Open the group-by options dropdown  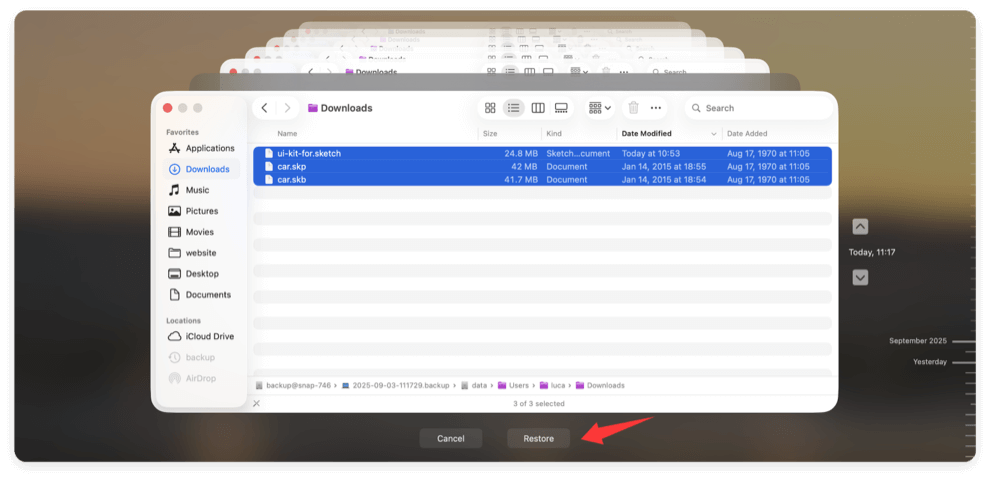click(599, 108)
